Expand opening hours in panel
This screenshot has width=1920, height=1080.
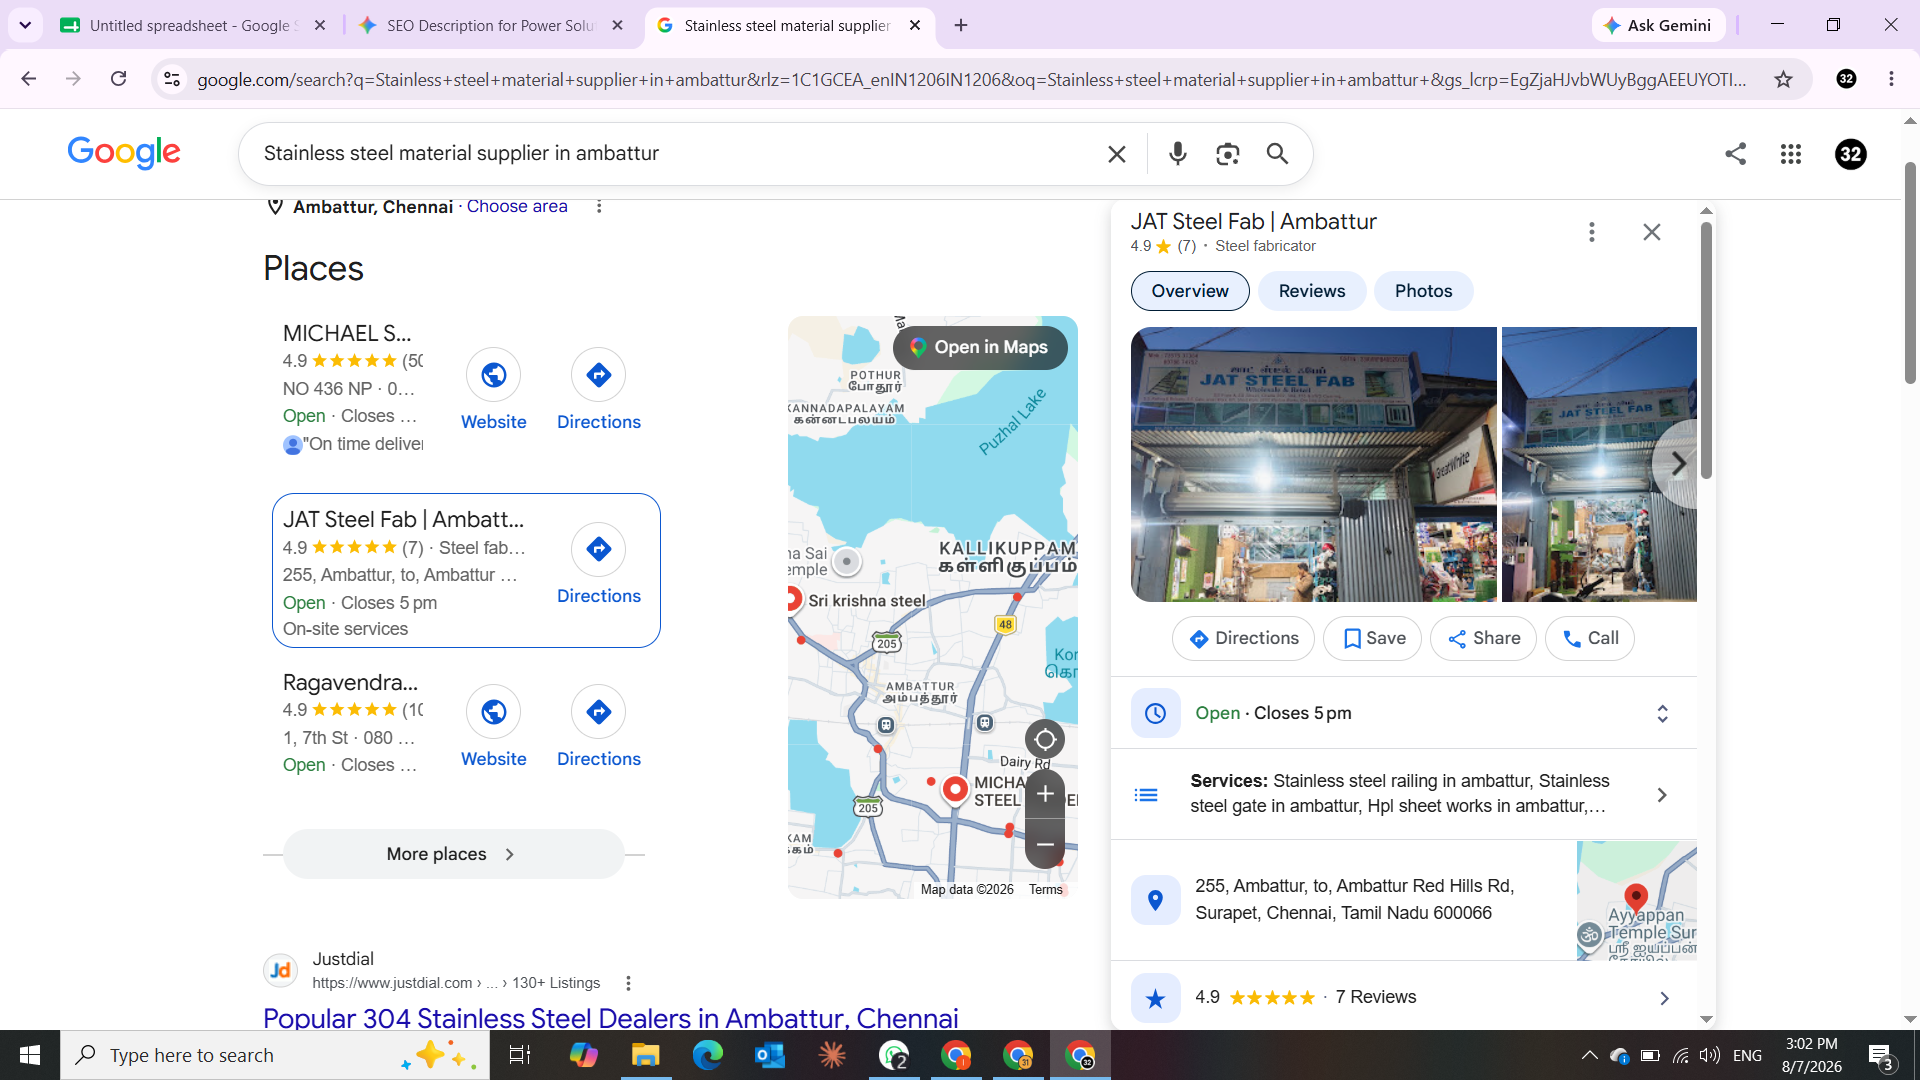[1662, 714]
